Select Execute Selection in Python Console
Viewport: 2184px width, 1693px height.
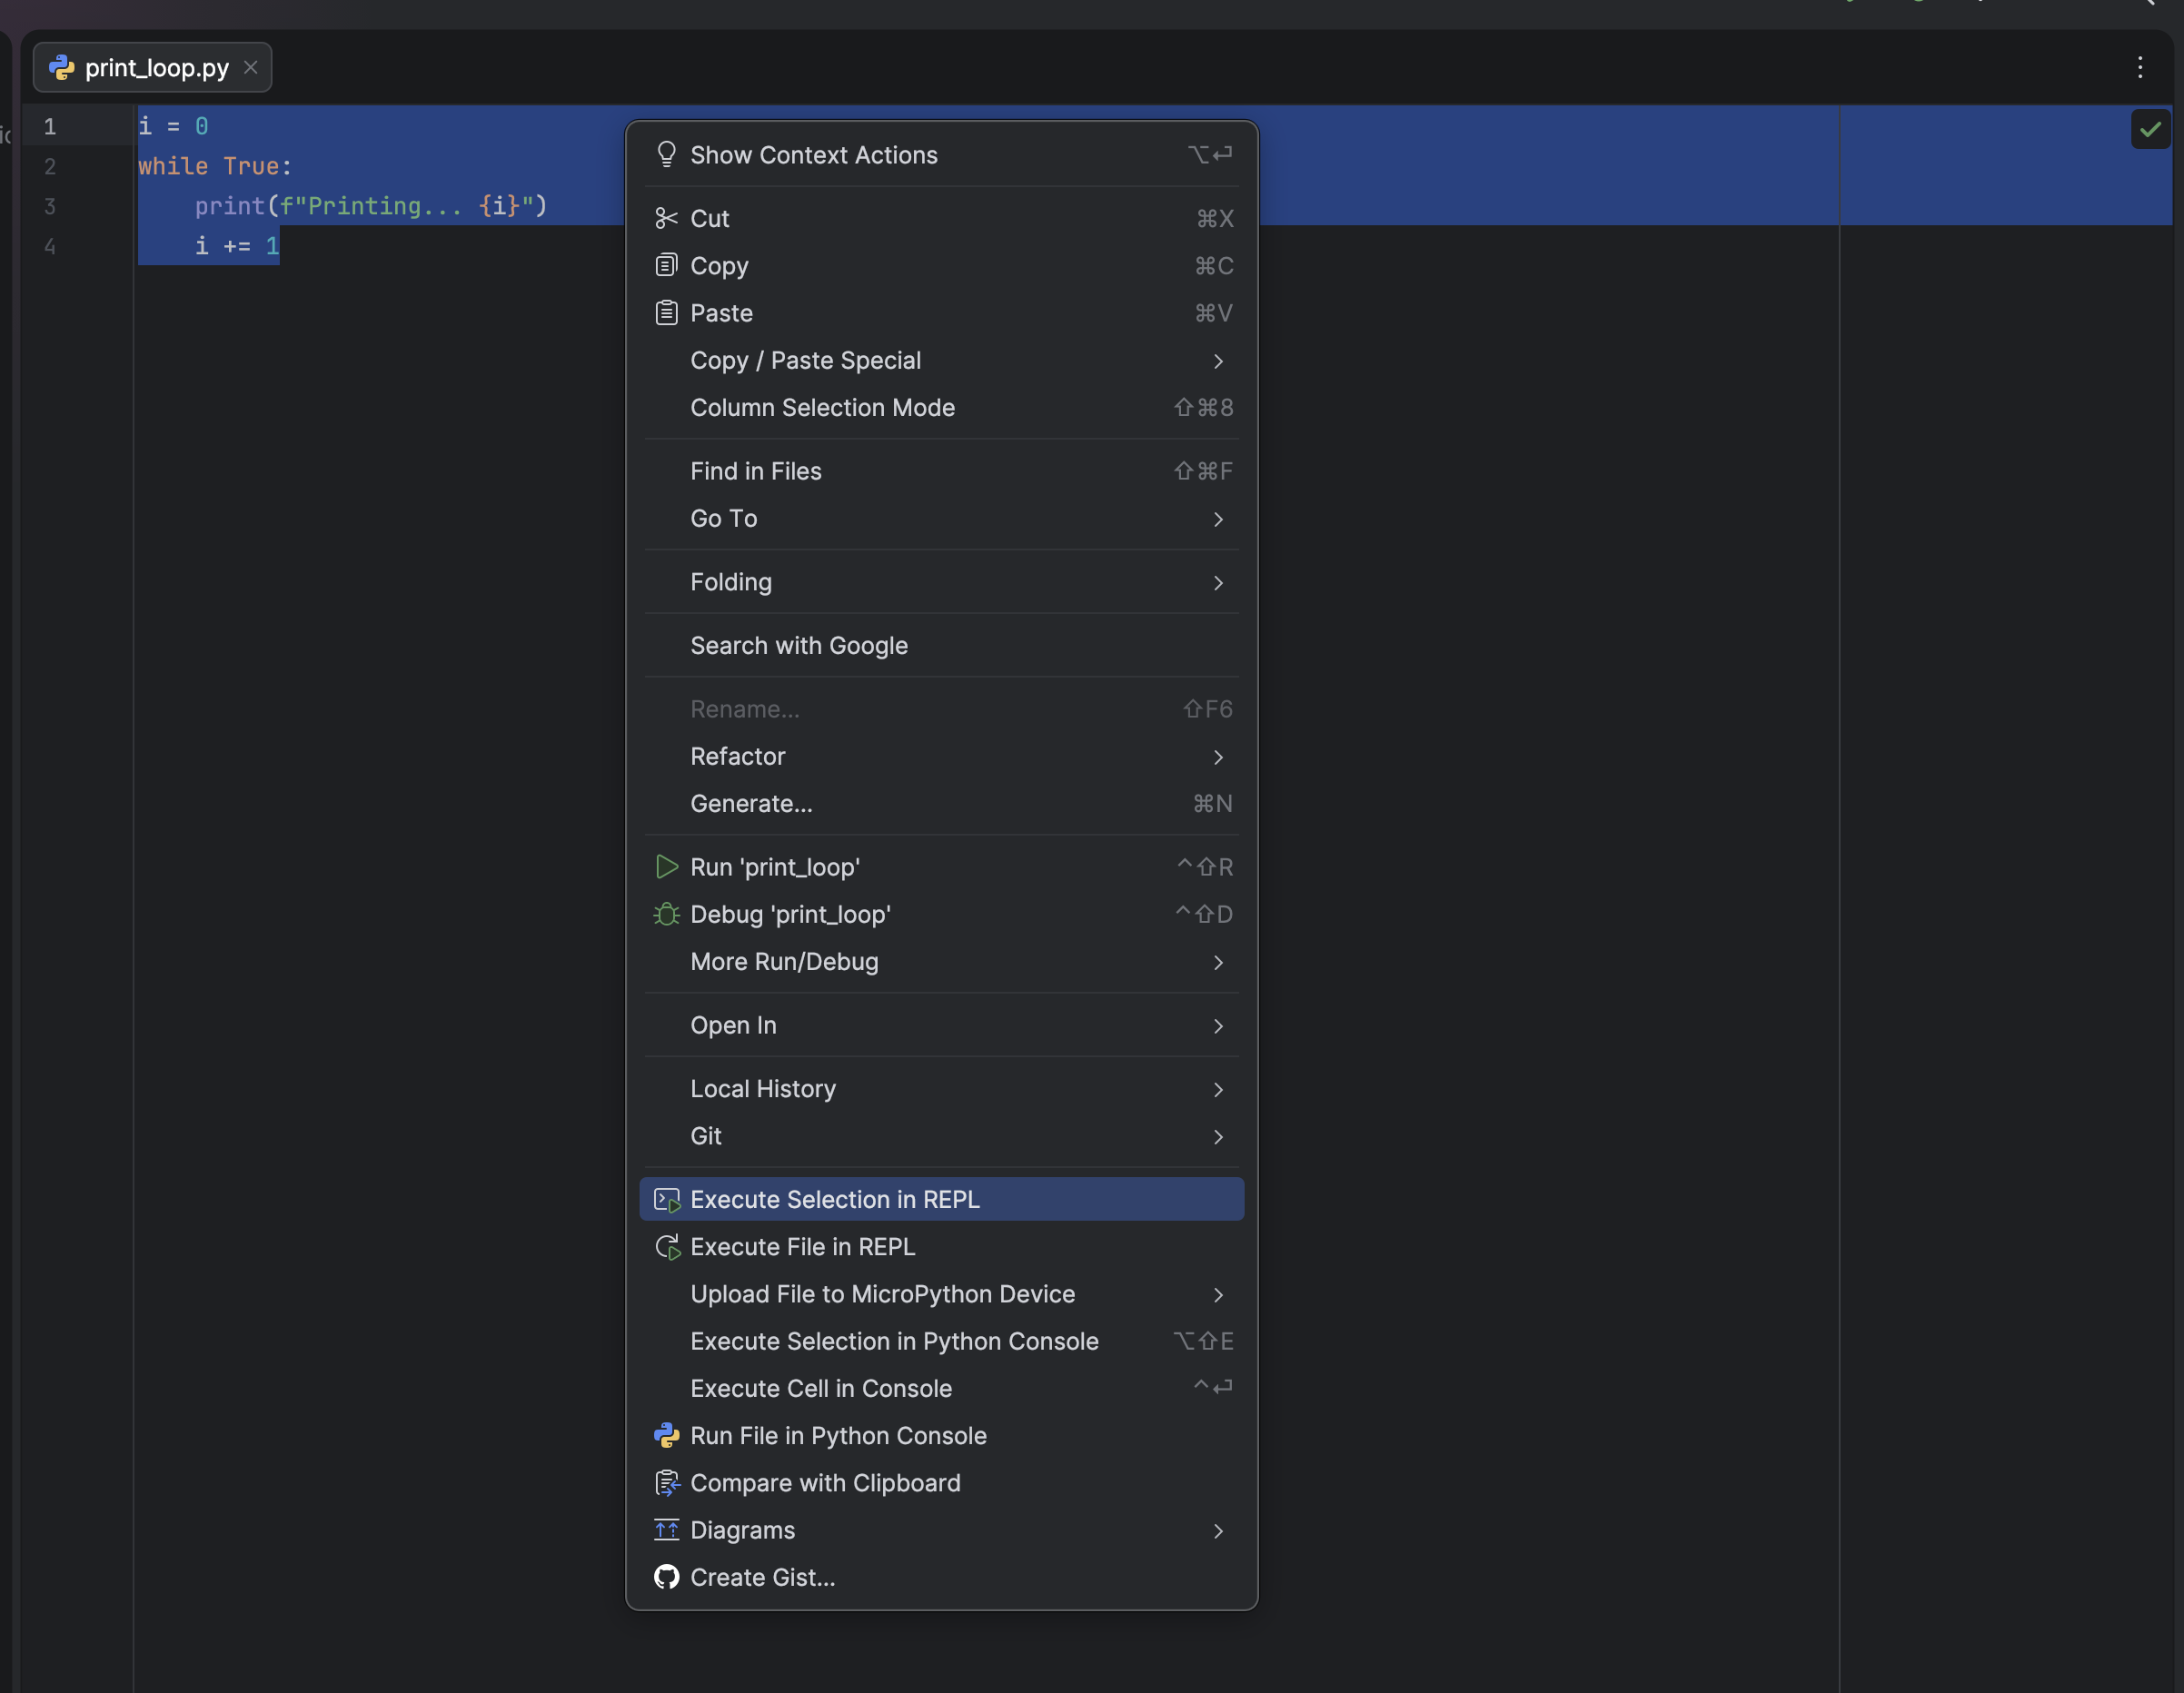(942, 1341)
